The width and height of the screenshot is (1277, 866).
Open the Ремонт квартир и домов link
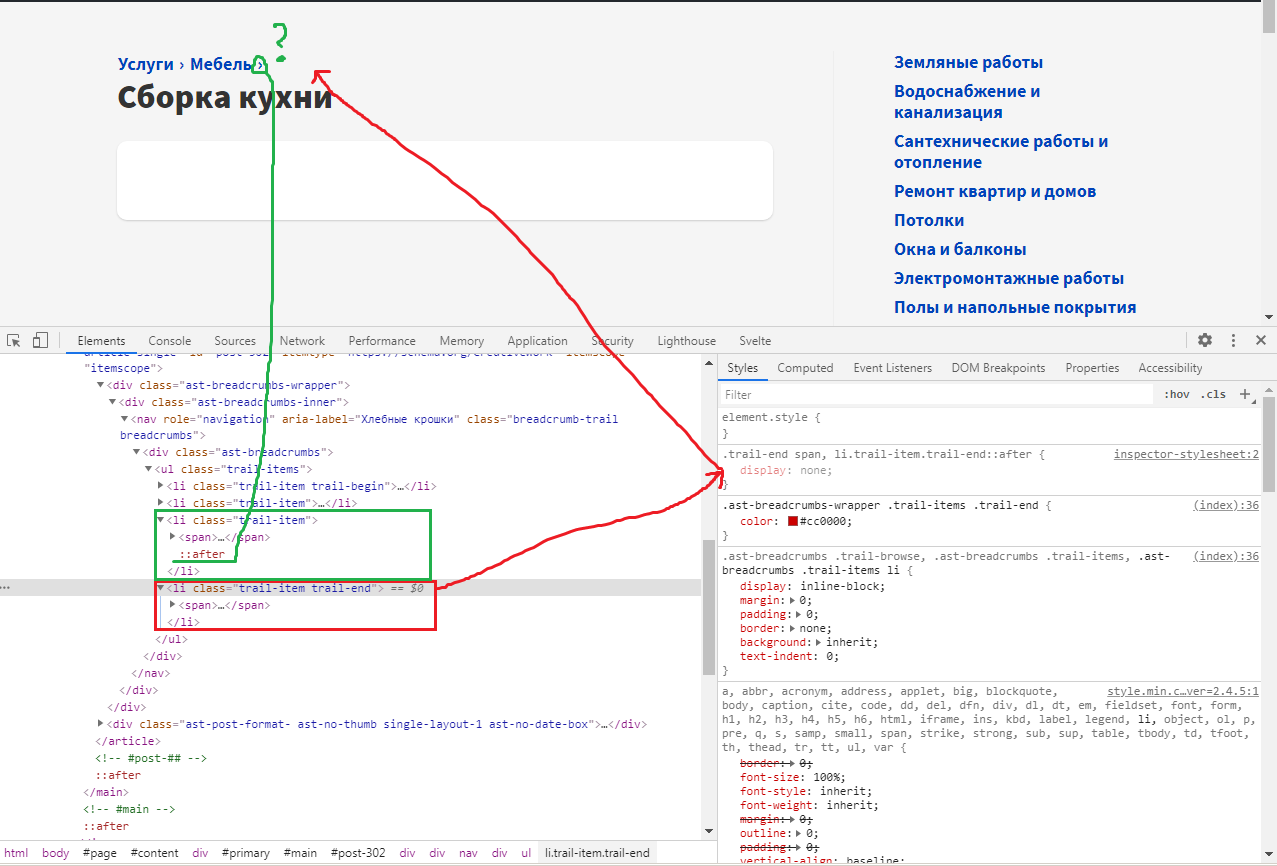coord(995,191)
